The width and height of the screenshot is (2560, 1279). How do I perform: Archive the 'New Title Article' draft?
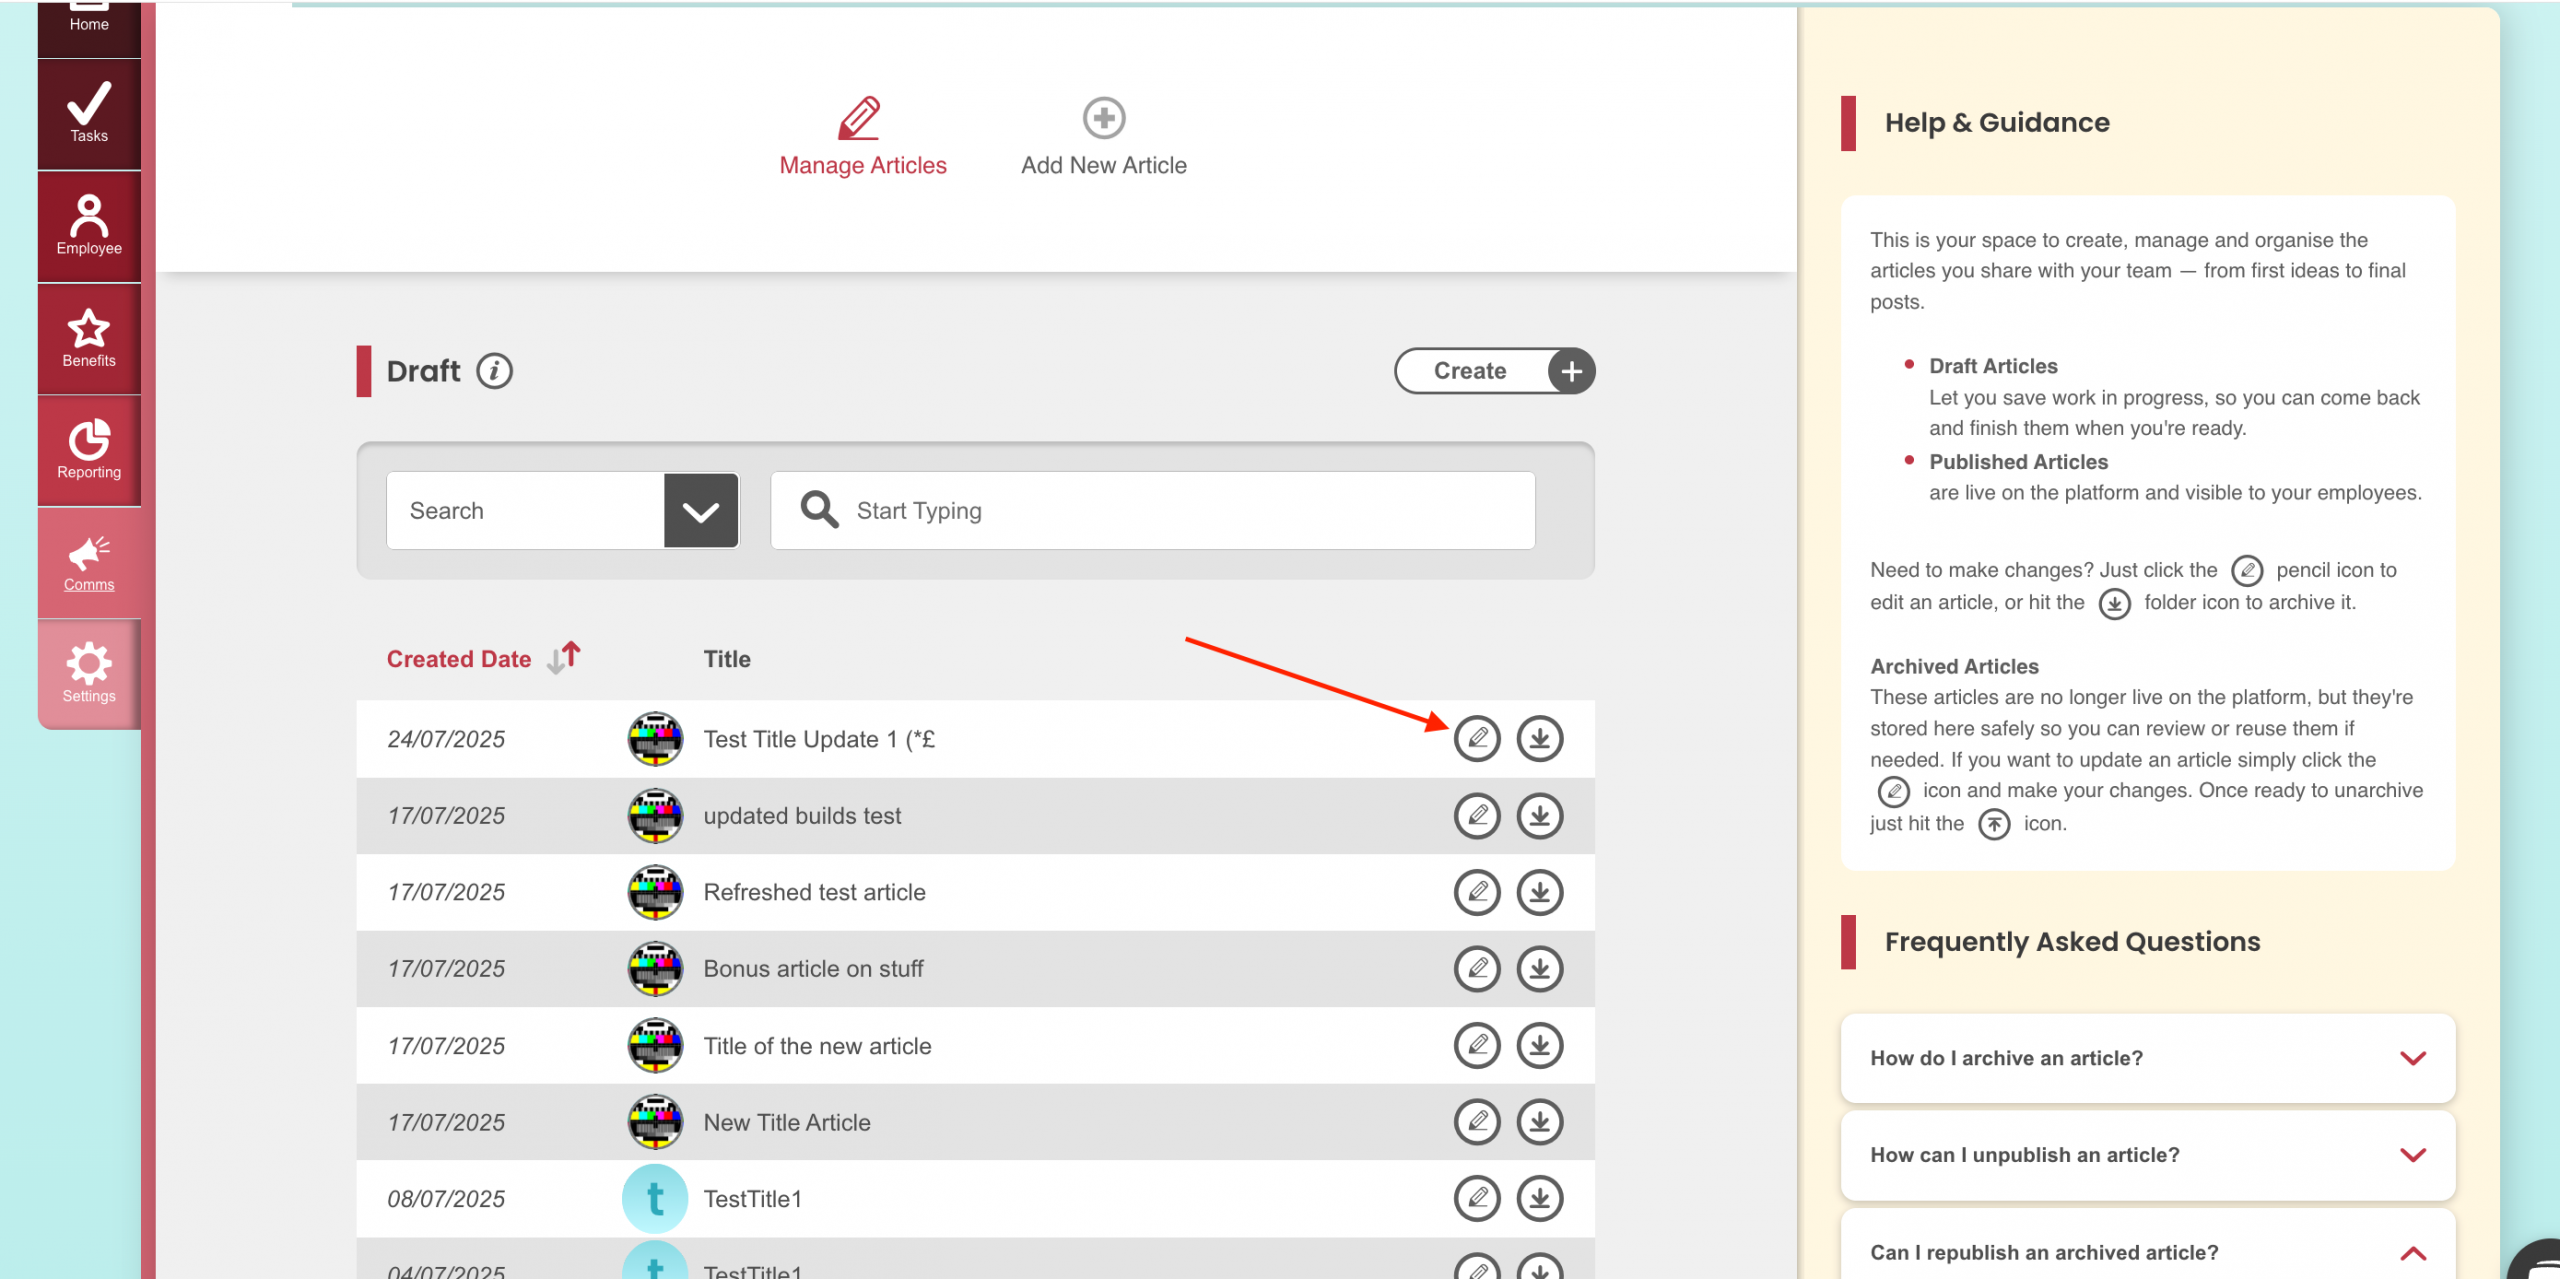(x=1539, y=1122)
